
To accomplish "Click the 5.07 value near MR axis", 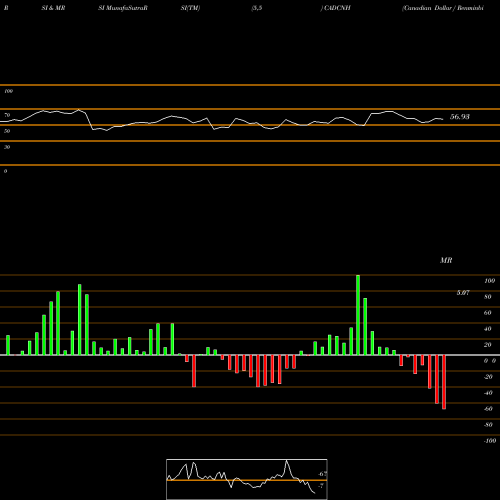I will point(463,293).
